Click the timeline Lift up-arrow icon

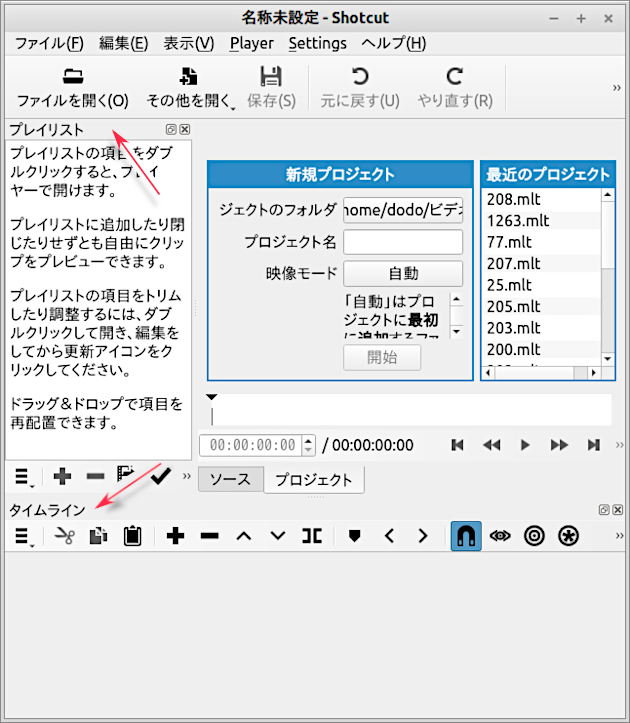pyautogui.click(x=243, y=536)
